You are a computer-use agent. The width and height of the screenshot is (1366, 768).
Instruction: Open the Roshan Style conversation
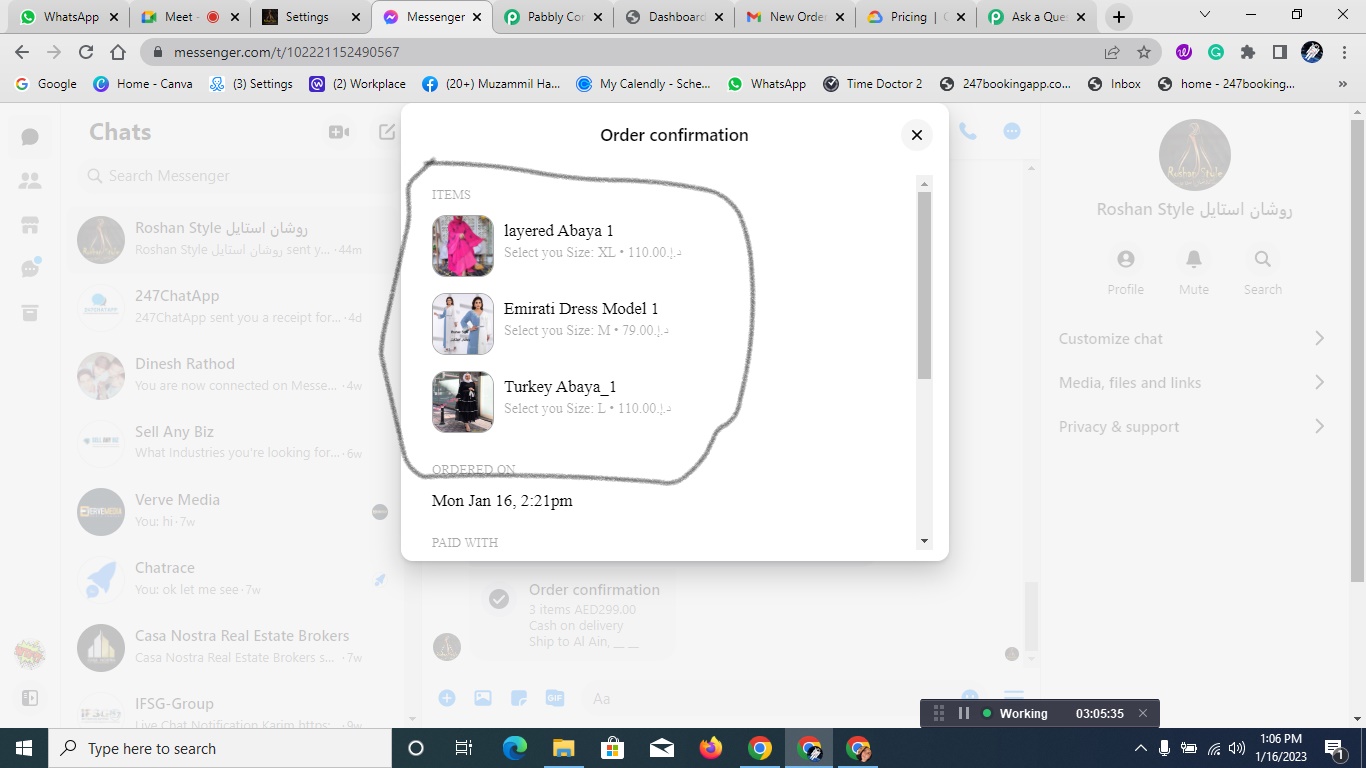tap(236, 238)
